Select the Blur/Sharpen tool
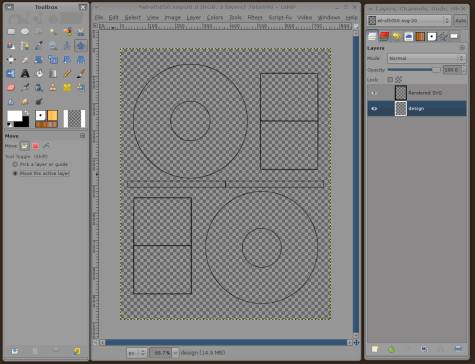 pyautogui.click(x=11, y=102)
